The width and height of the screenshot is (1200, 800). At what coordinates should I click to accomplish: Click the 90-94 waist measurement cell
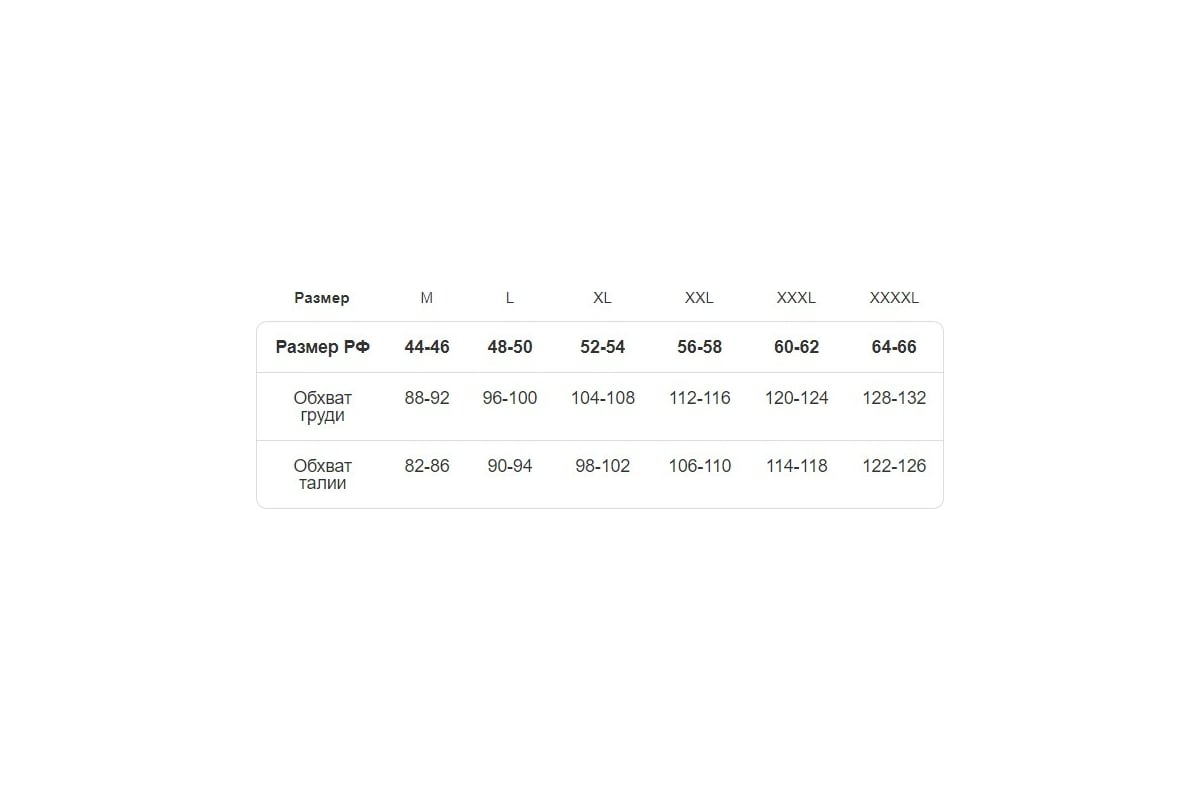pos(510,466)
